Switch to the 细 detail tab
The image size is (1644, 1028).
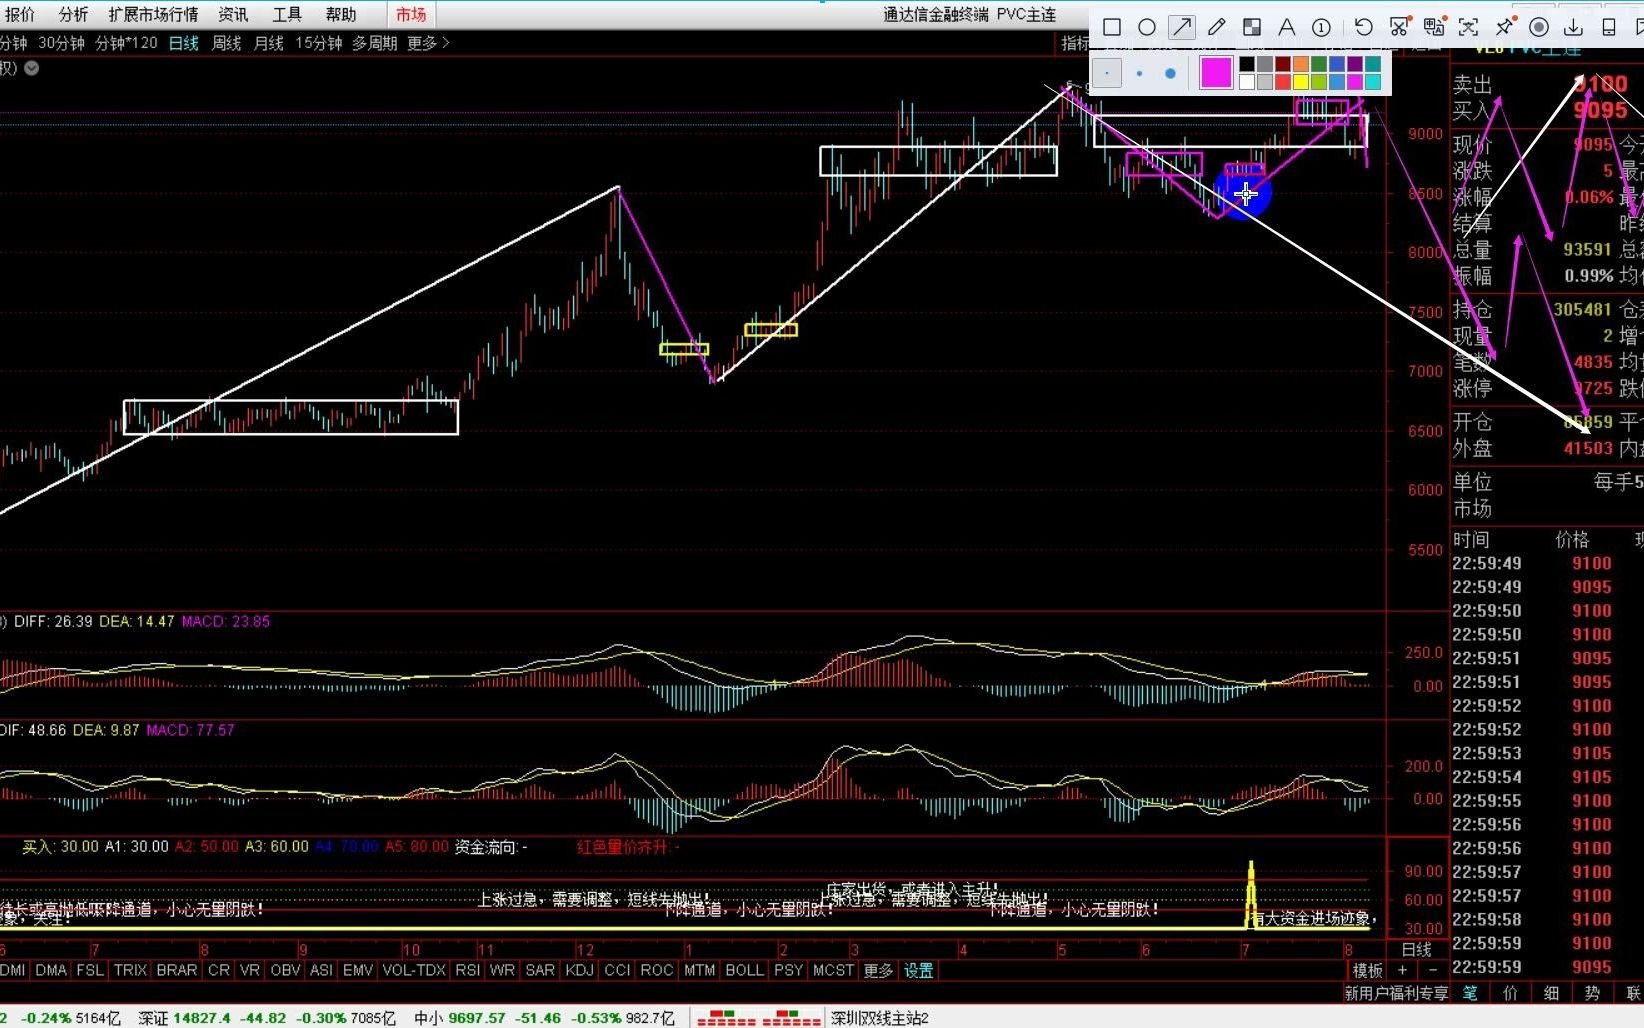point(1551,993)
